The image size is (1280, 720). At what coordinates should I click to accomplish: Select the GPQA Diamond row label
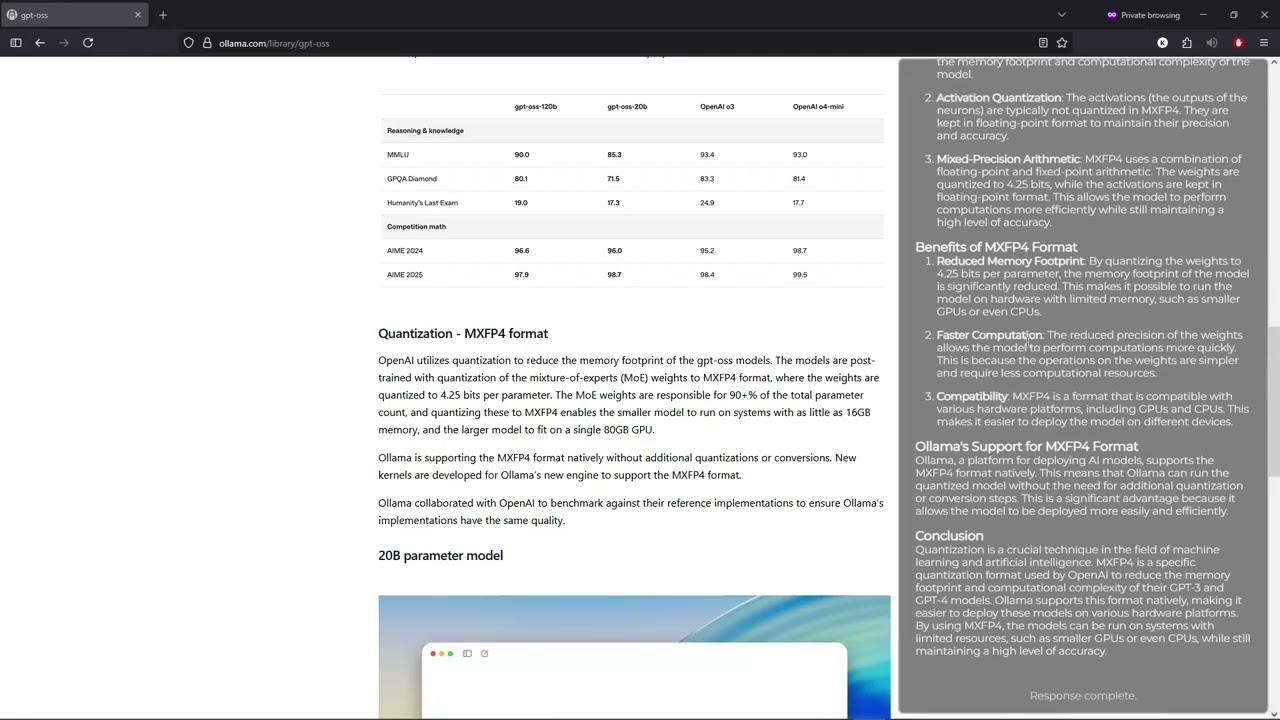(412, 179)
